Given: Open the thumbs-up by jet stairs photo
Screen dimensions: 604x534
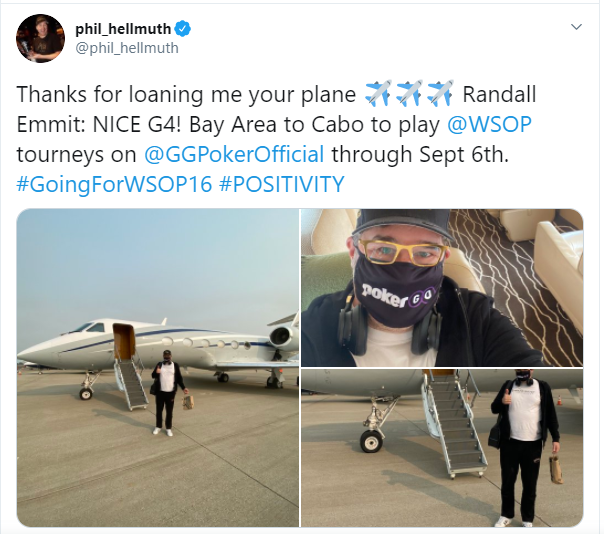Looking at the screenshot, I should click(442, 448).
